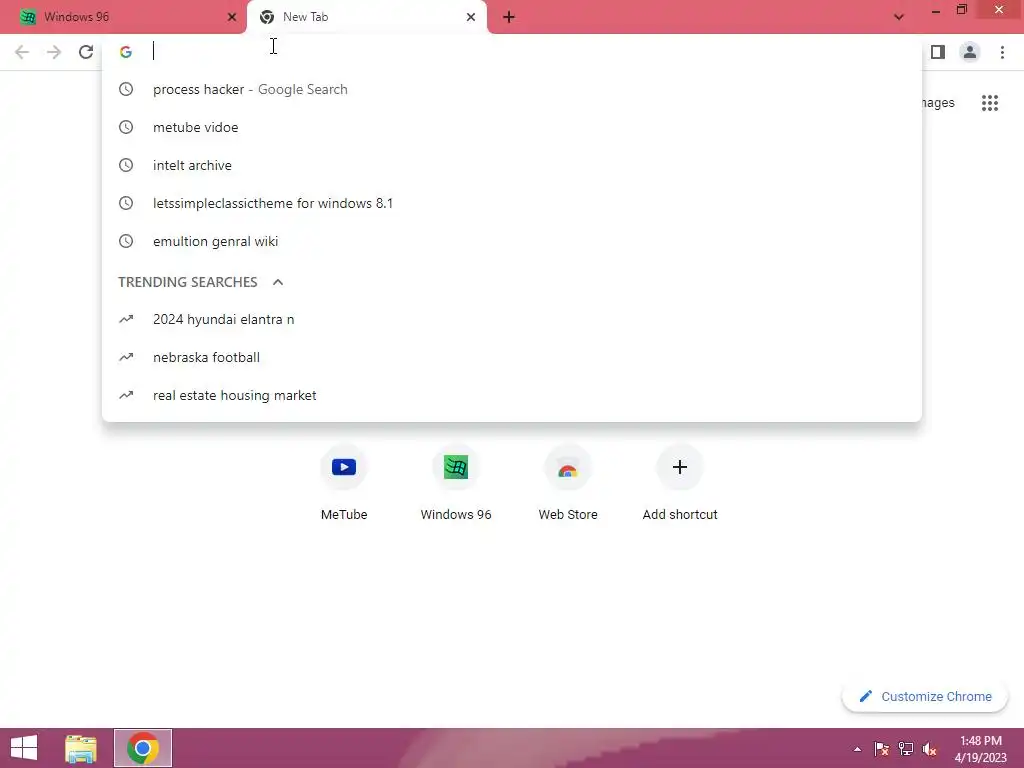Choose 'intelt archive' history suggestion

pos(511,165)
